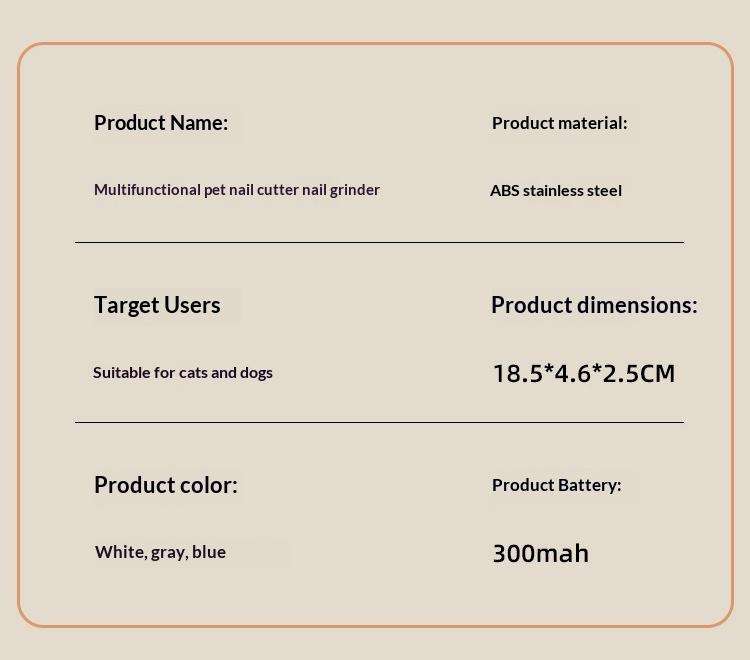Select the "Multifunctional pet nail cutter nail grinder" text

click(237, 190)
